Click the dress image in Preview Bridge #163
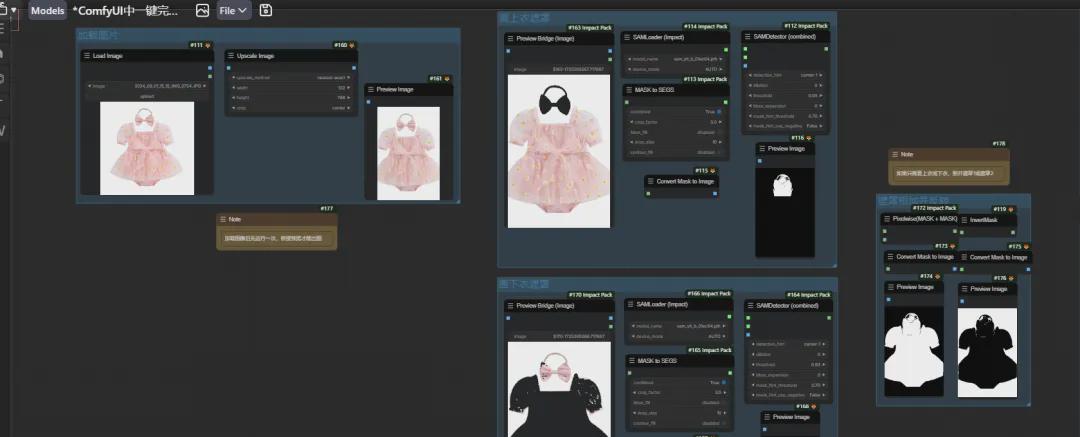This screenshot has width=1080, height=437. tap(559, 151)
